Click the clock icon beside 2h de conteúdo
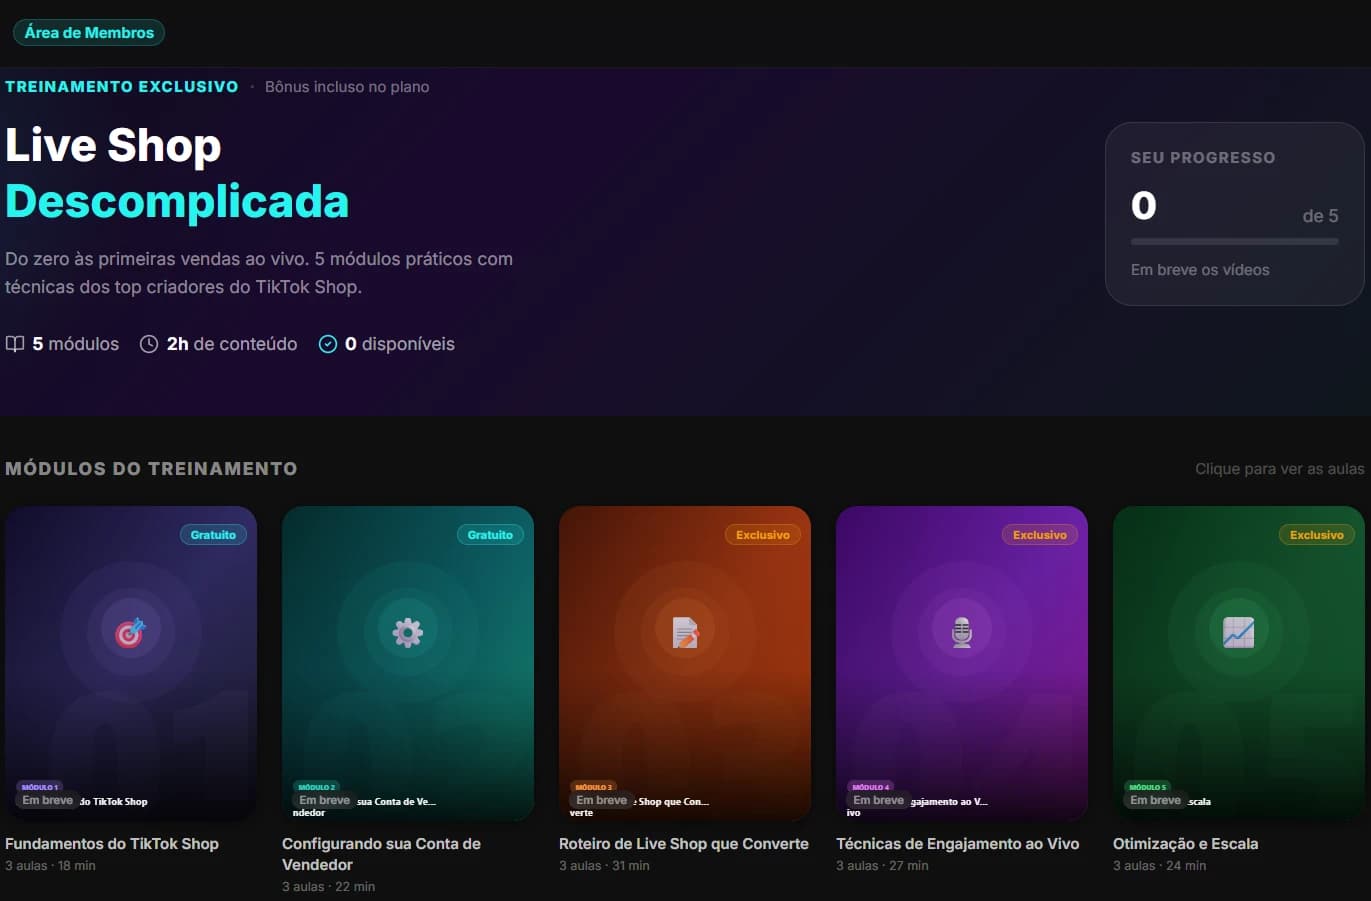 pyautogui.click(x=149, y=344)
